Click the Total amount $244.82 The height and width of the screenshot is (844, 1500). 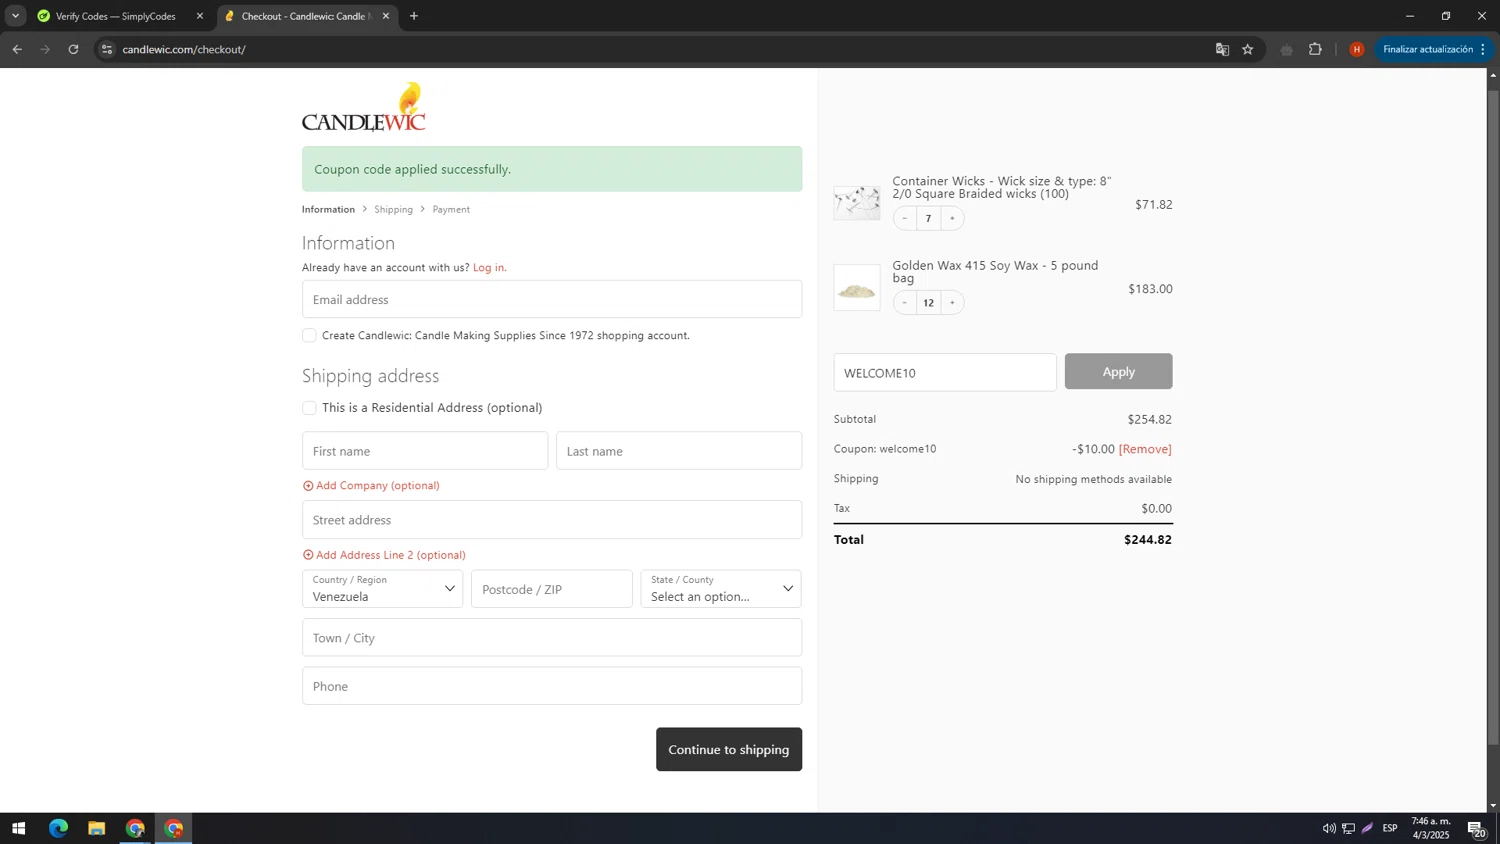pos(1148,539)
